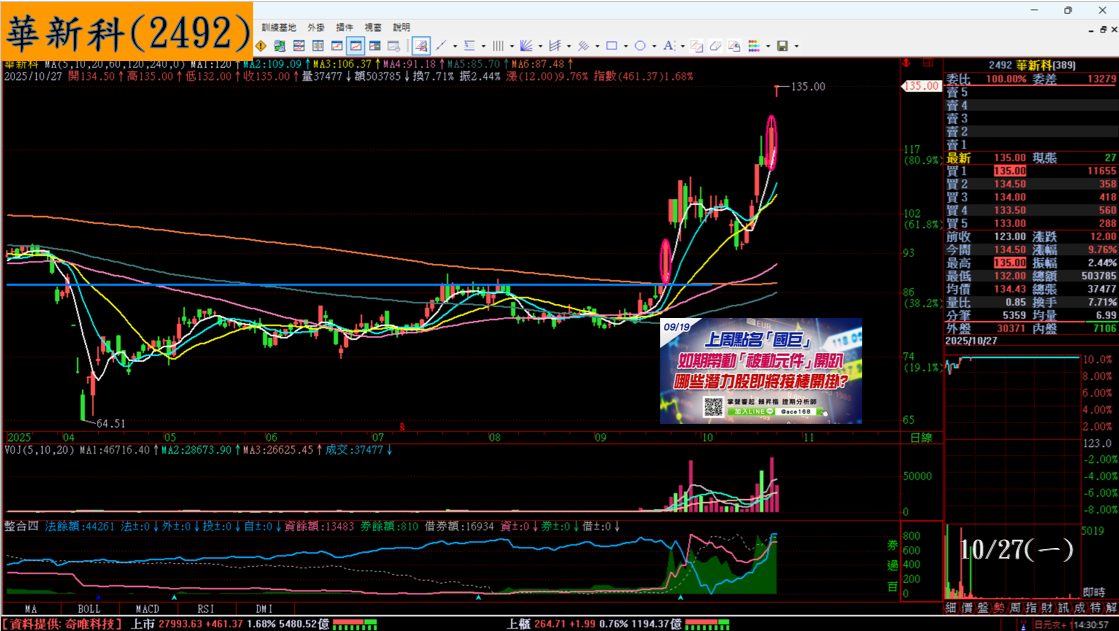
Task: Click the 上櫃 264.71 index status entry
Action: coord(594,624)
